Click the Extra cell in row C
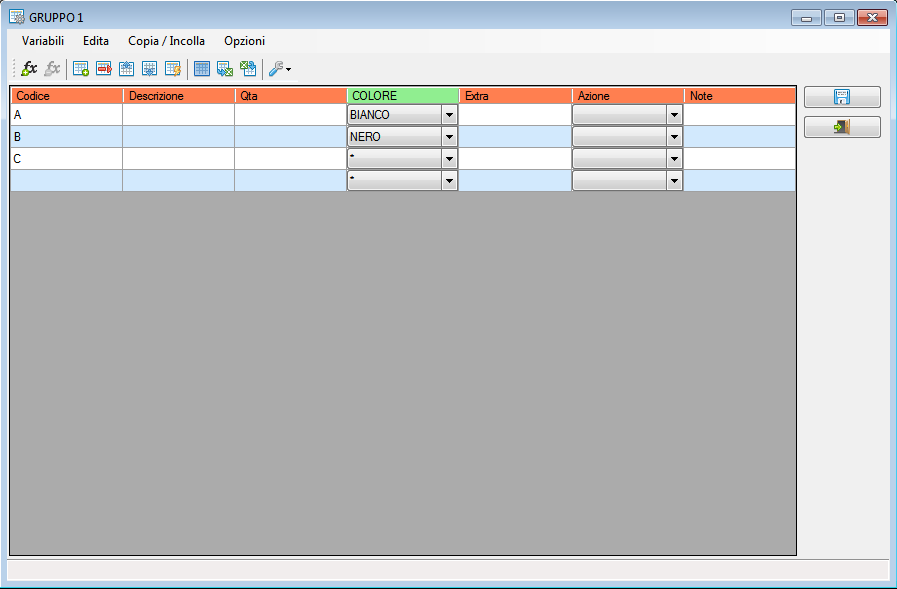This screenshot has width=897, height=589. (x=516, y=158)
